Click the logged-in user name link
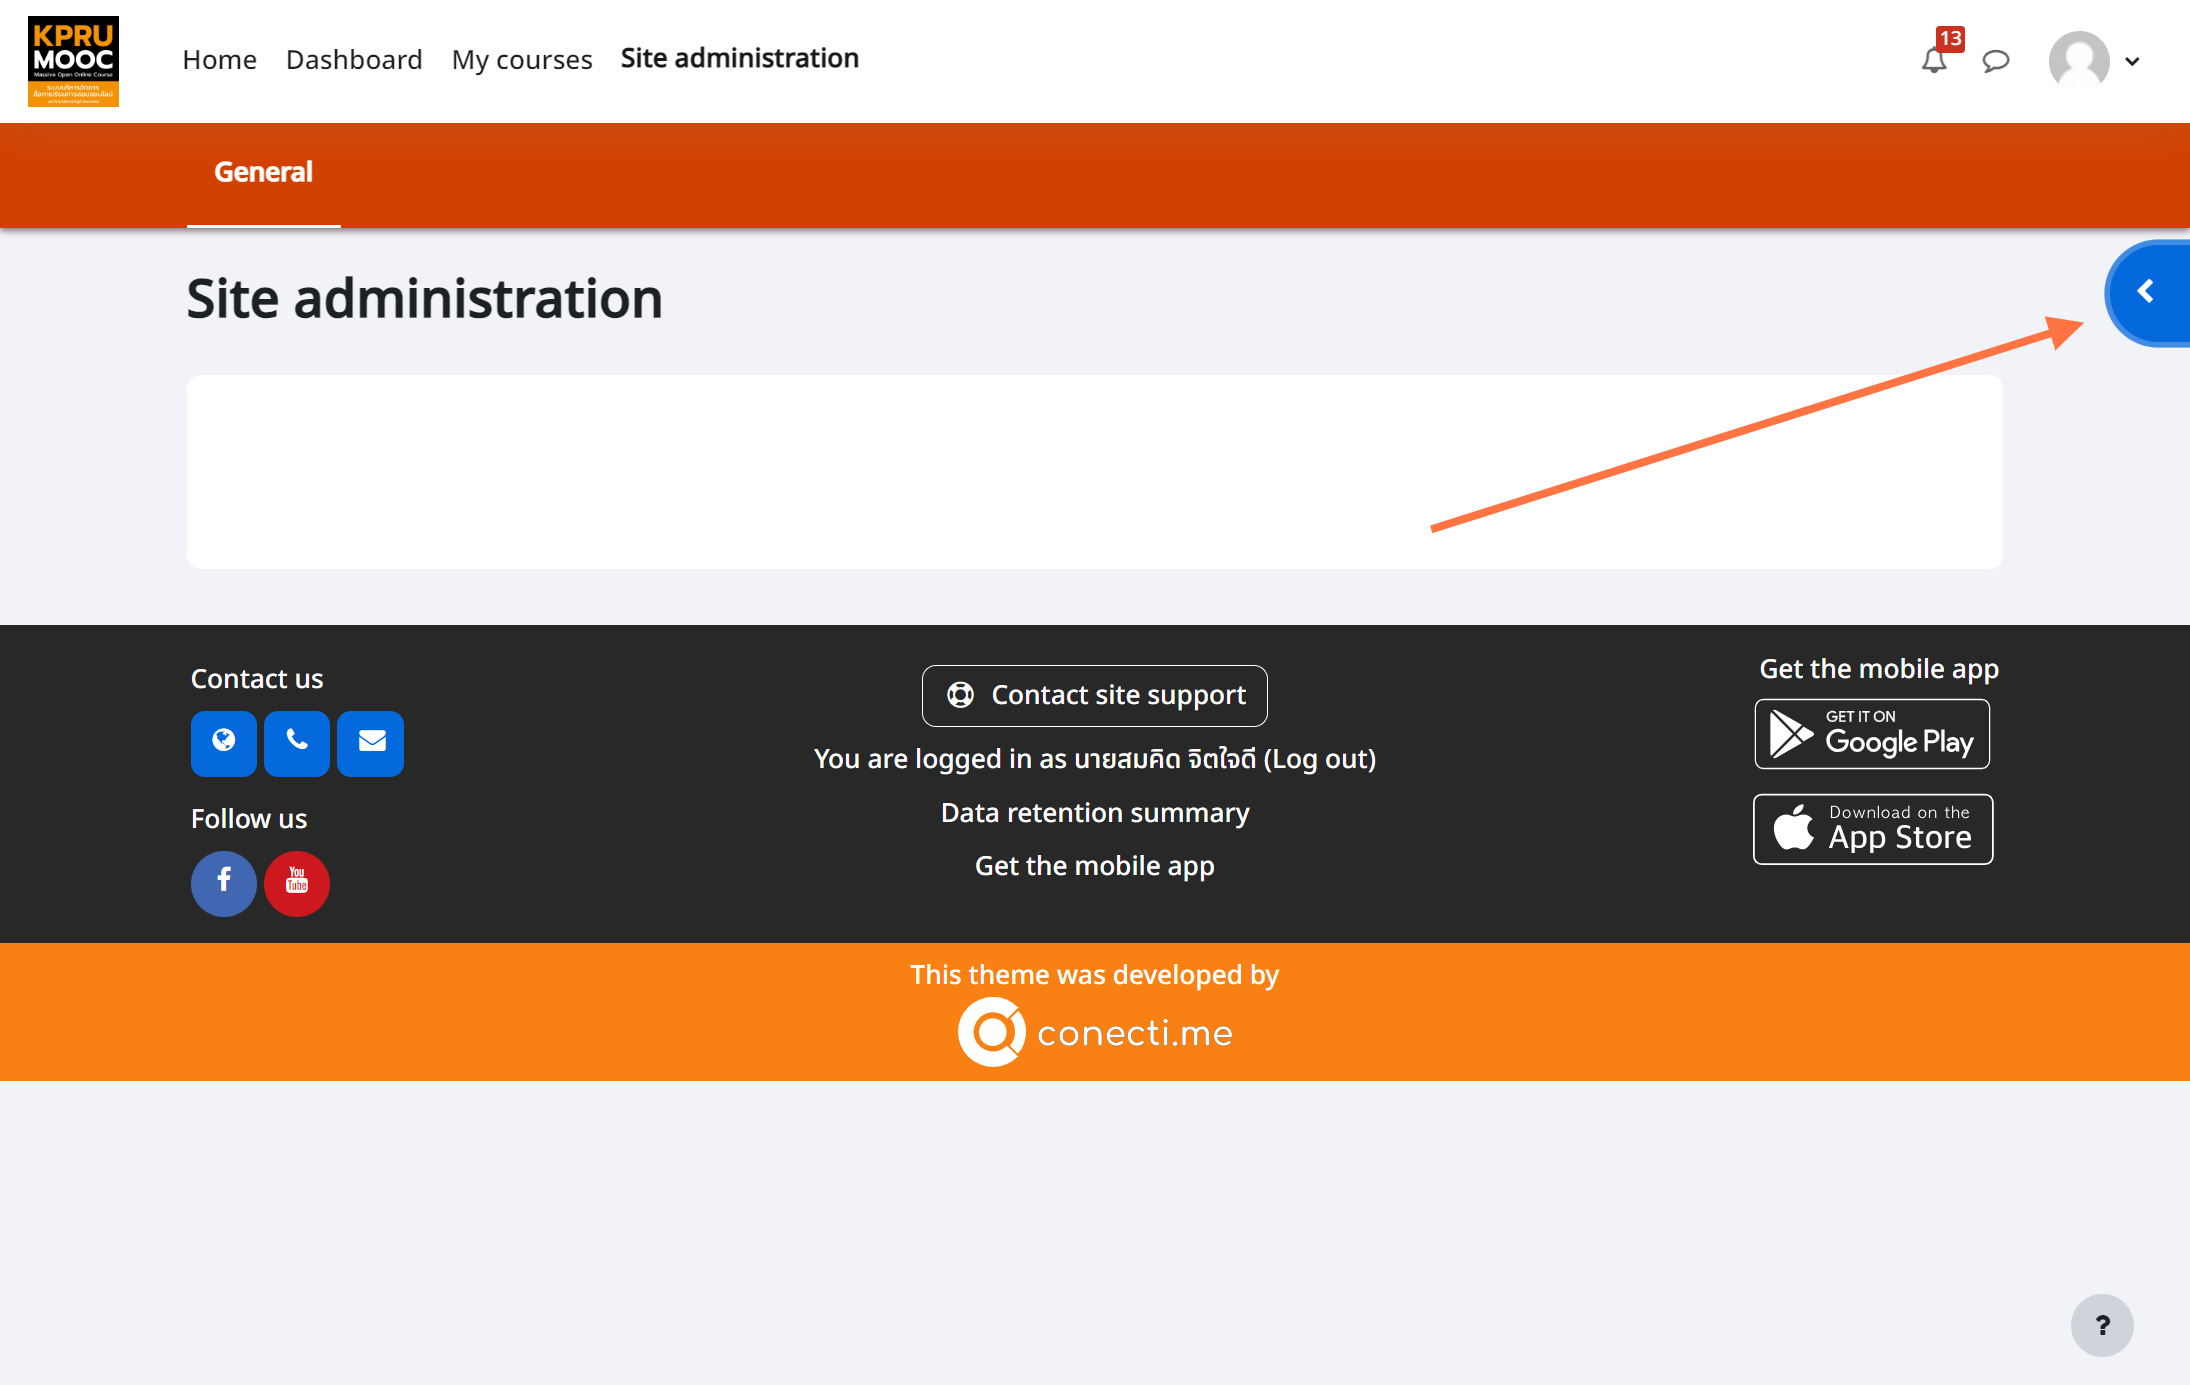2190x1385 pixels. (x=1165, y=759)
